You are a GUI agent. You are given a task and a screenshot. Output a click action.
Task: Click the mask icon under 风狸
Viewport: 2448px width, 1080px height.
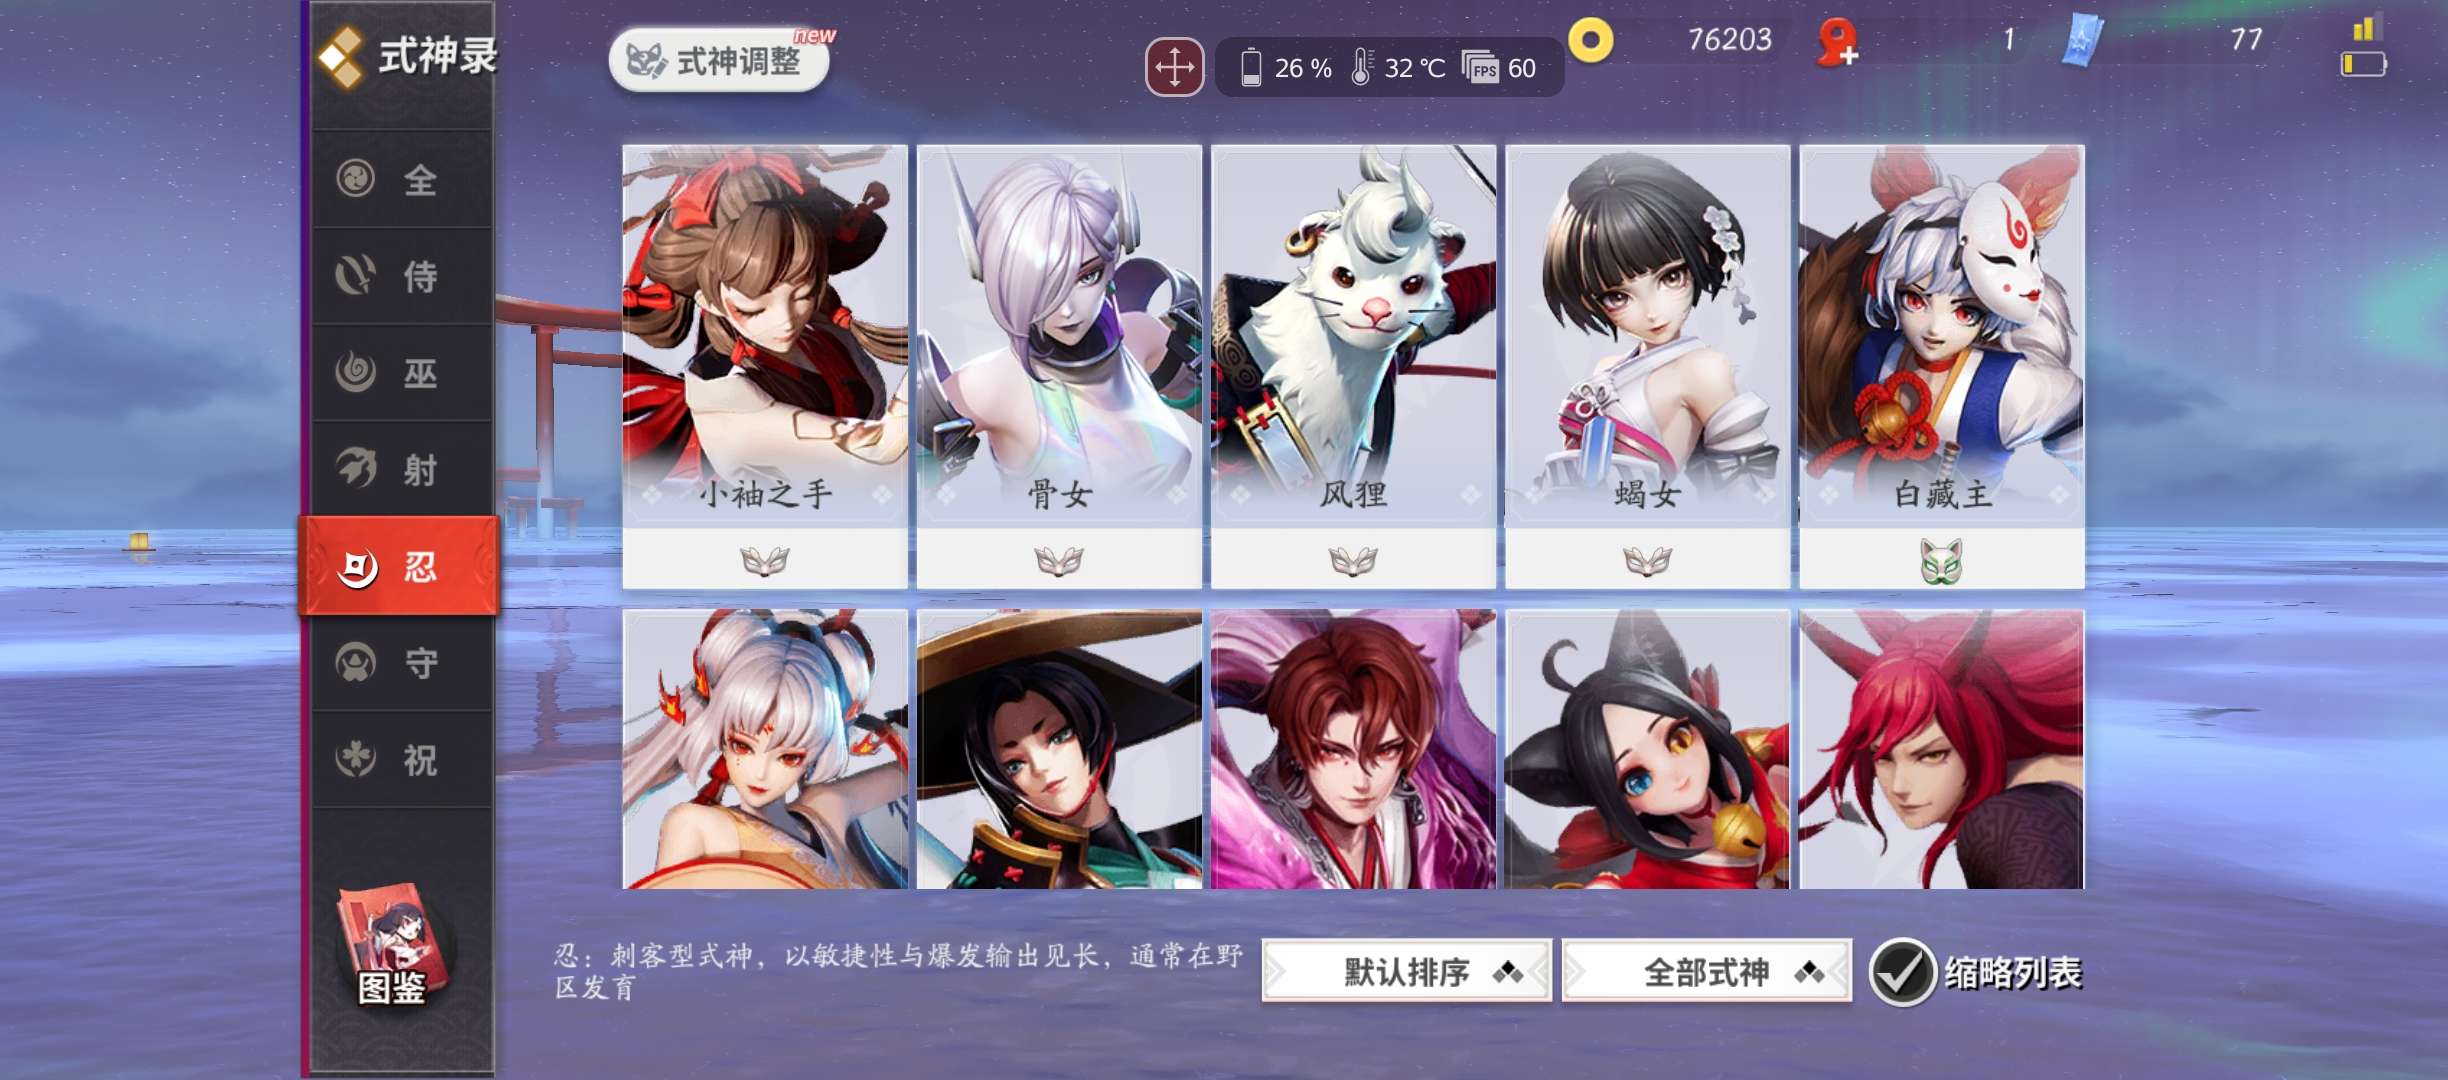pos(1353,561)
